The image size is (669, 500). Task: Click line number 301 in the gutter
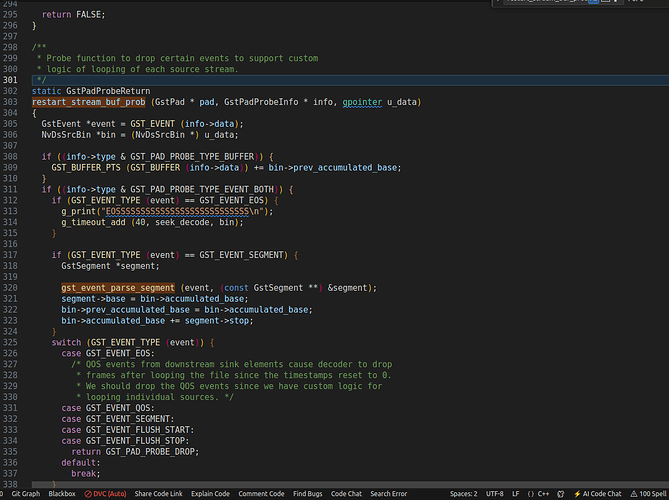(x=10, y=80)
